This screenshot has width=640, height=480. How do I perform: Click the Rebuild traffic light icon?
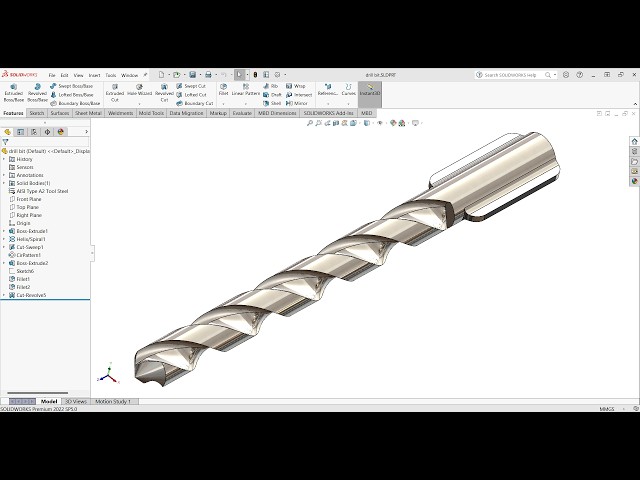(256, 75)
